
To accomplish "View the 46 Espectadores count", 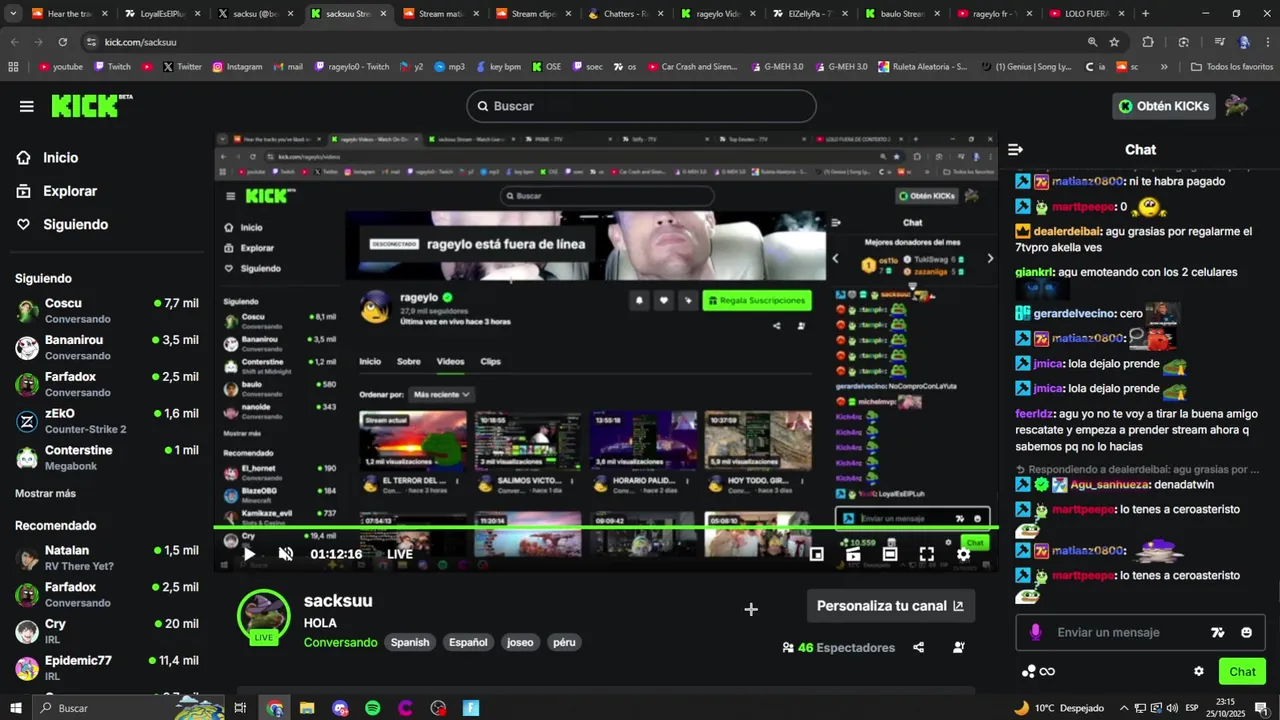I will [x=838, y=648].
